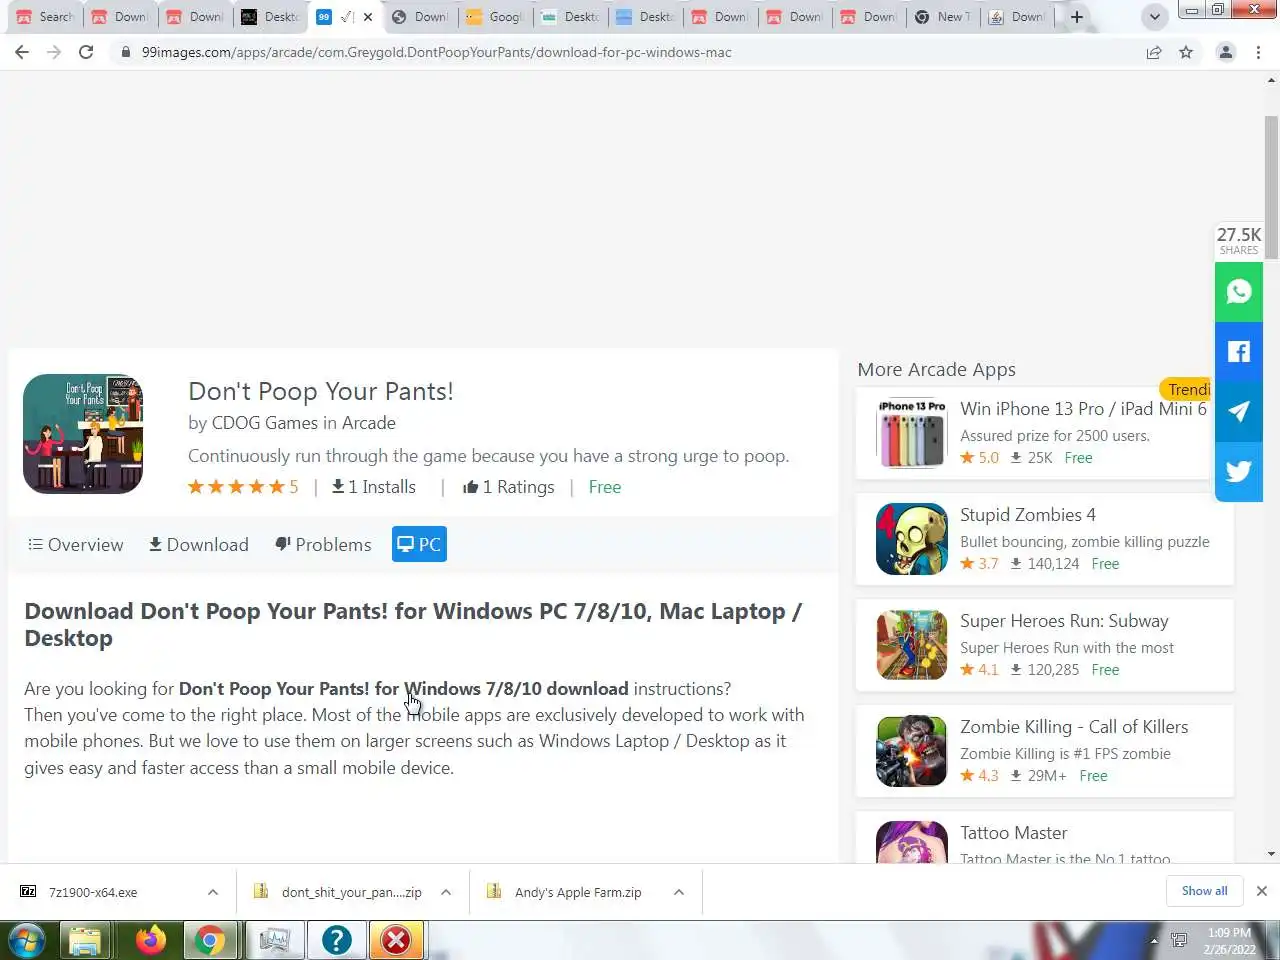The image size is (1280, 960).
Task: Switch to the Google tab
Action: click(496, 17)
